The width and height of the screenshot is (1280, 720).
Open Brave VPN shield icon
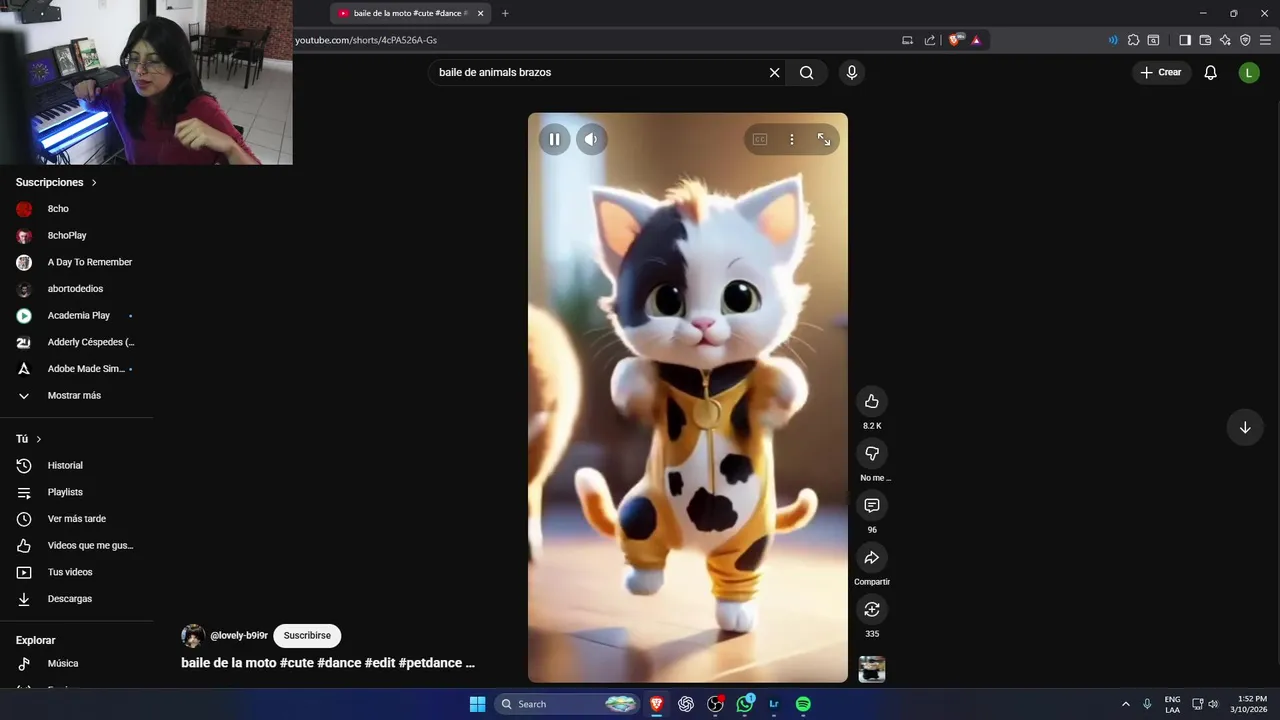point(1245,40)
